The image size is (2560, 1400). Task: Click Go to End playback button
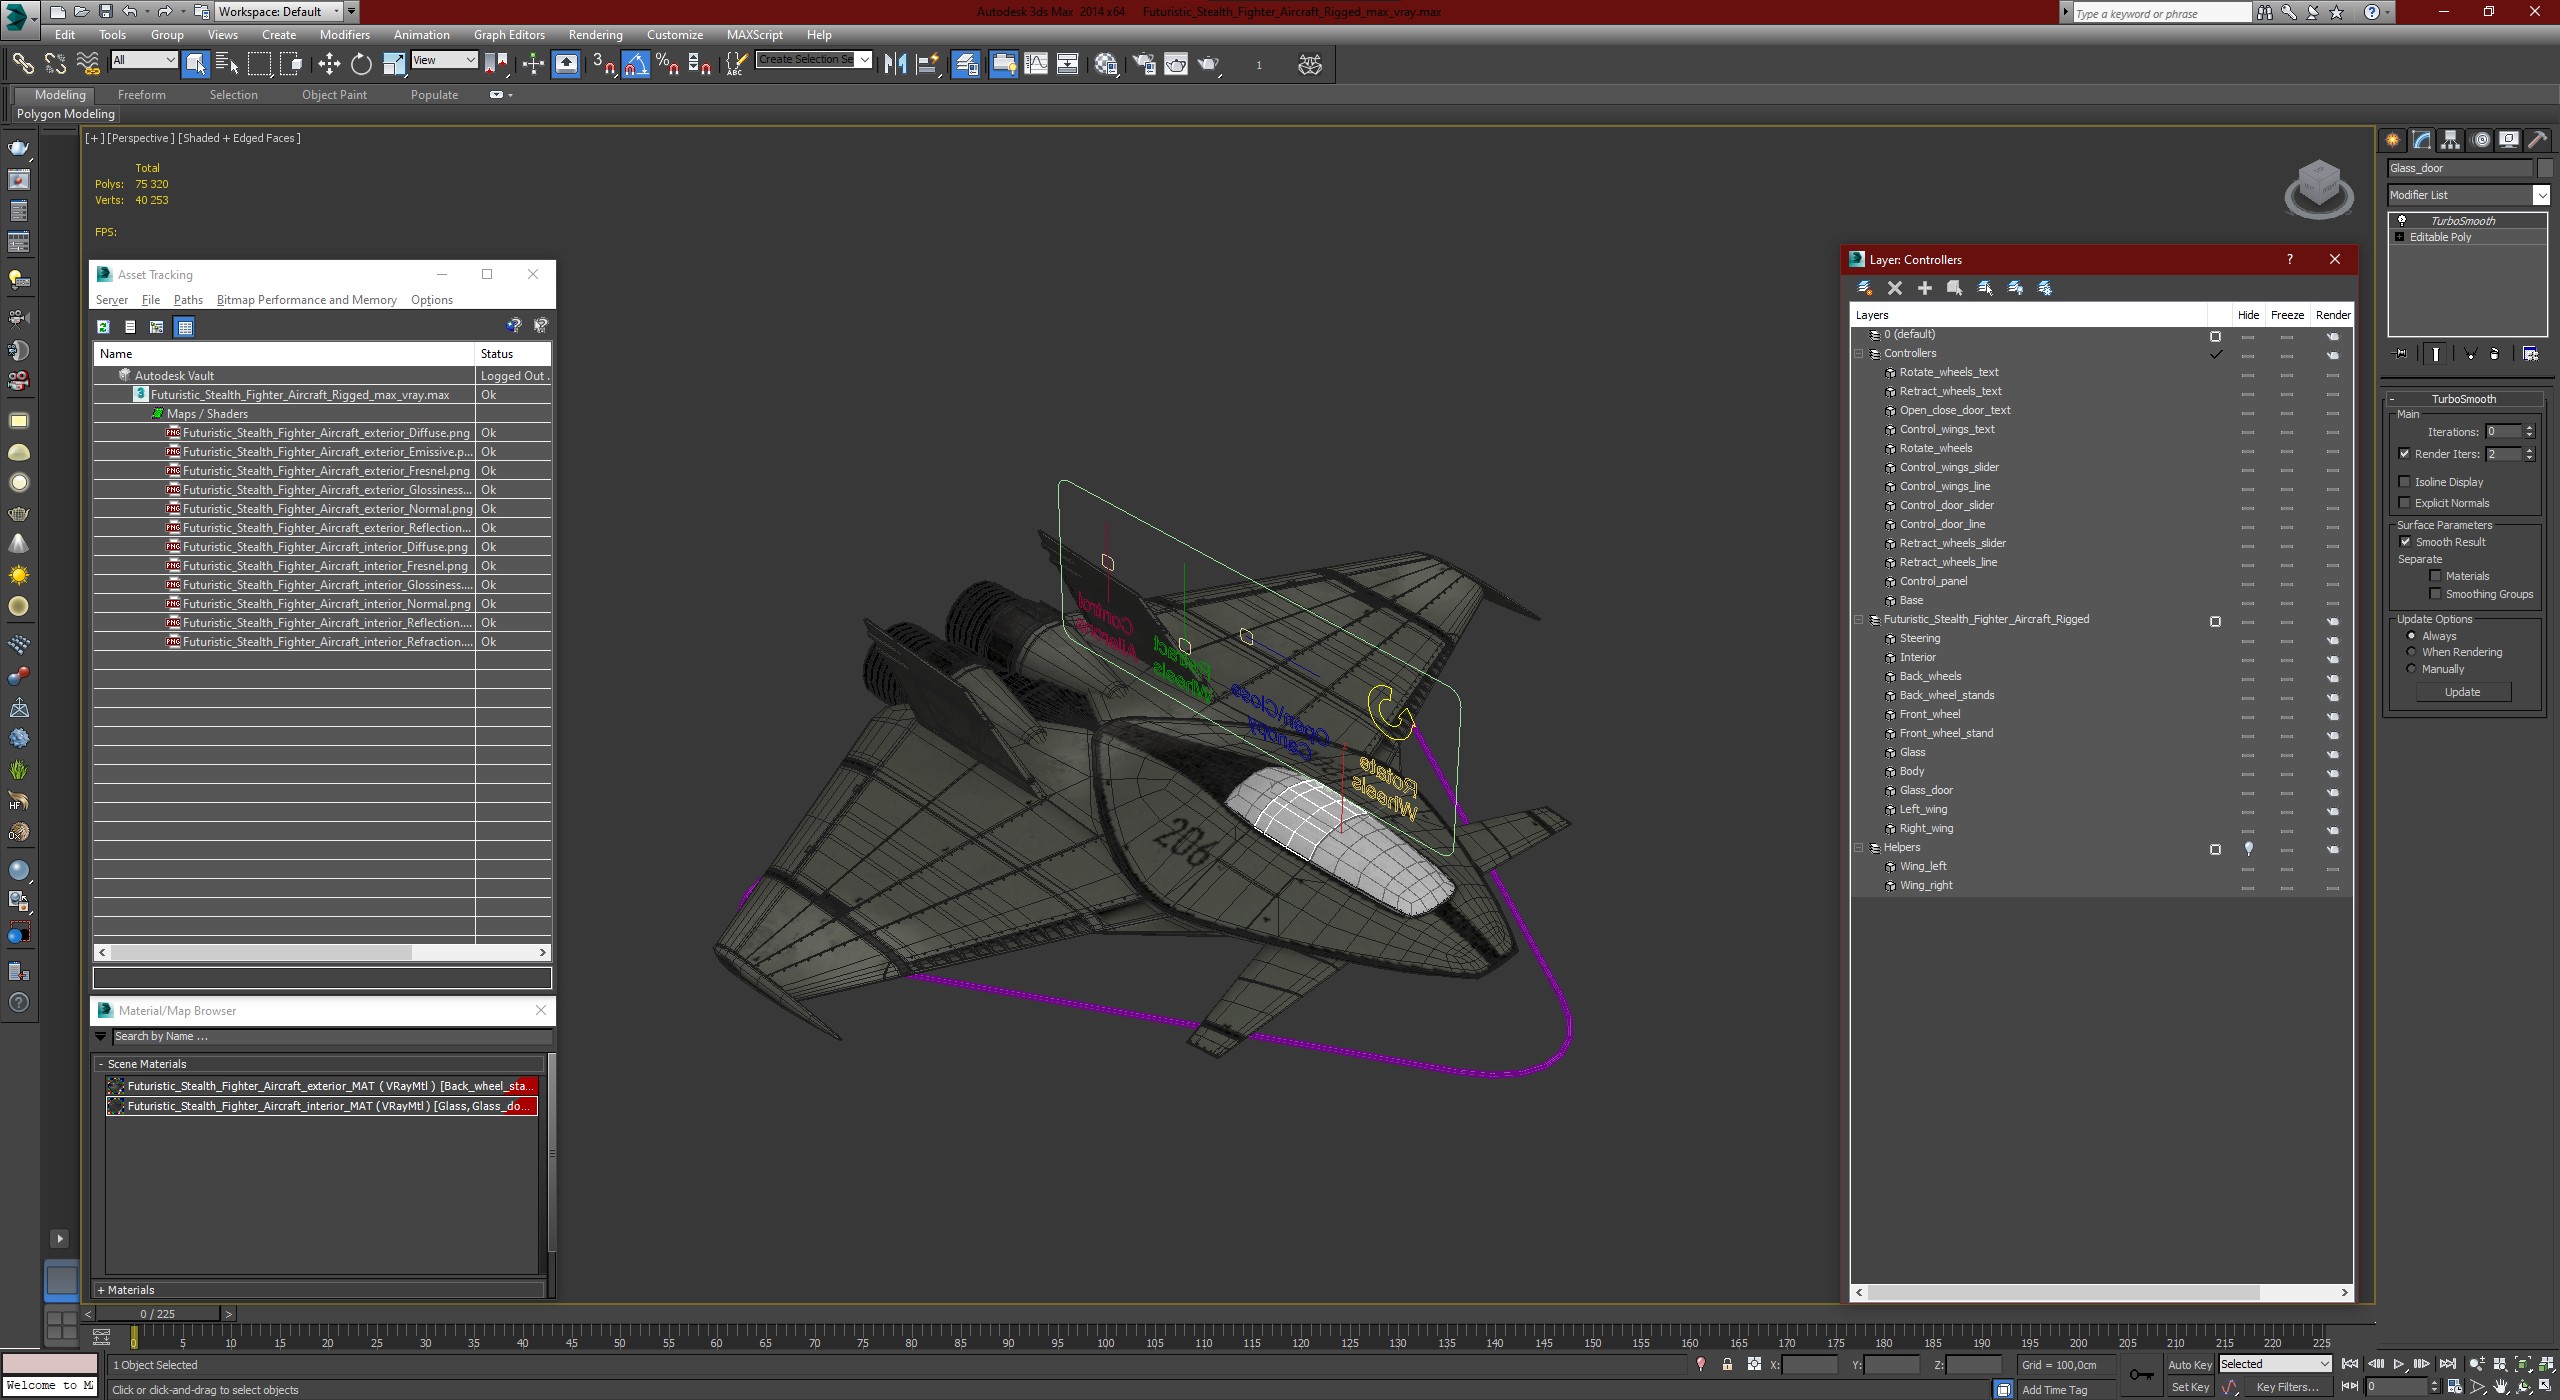pos(2447,1364)
